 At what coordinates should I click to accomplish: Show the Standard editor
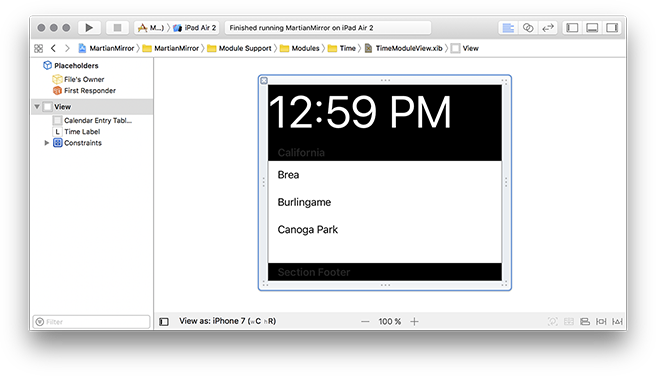(508, 28)
